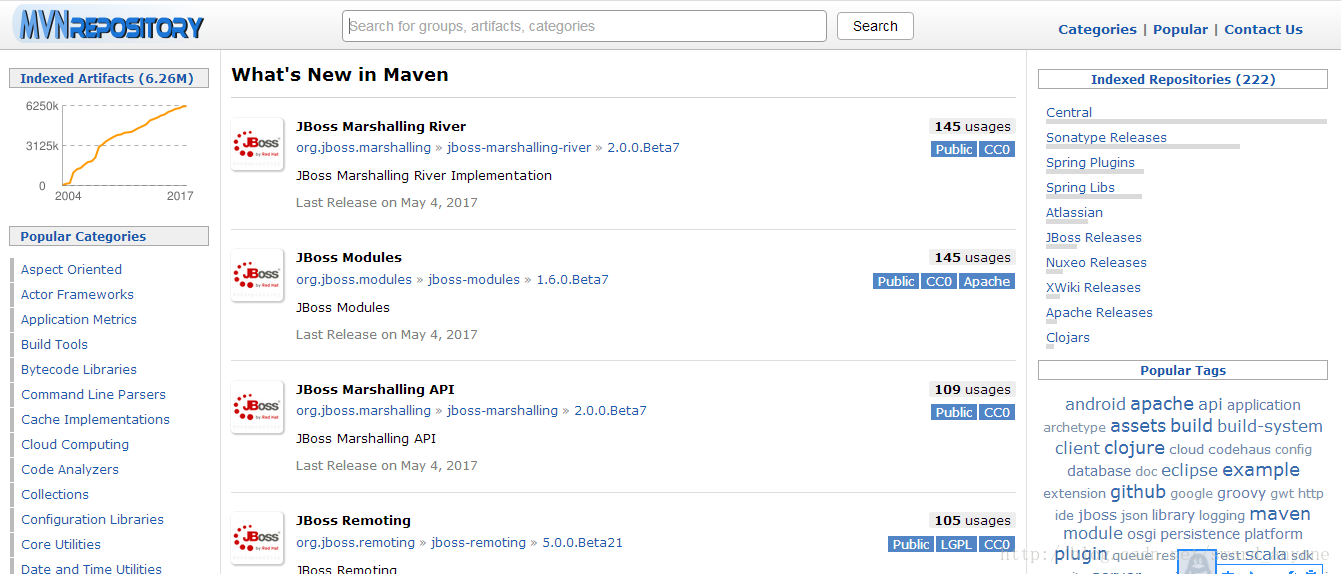Viewport: 1341px width, 574px height.
Task: Open the jboss-modules artifact link
Action: 474,279
